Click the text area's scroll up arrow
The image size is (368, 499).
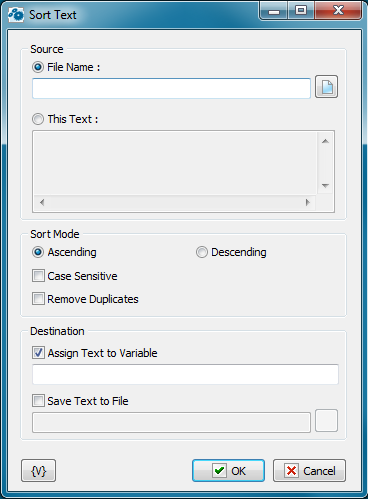[325, 141]
